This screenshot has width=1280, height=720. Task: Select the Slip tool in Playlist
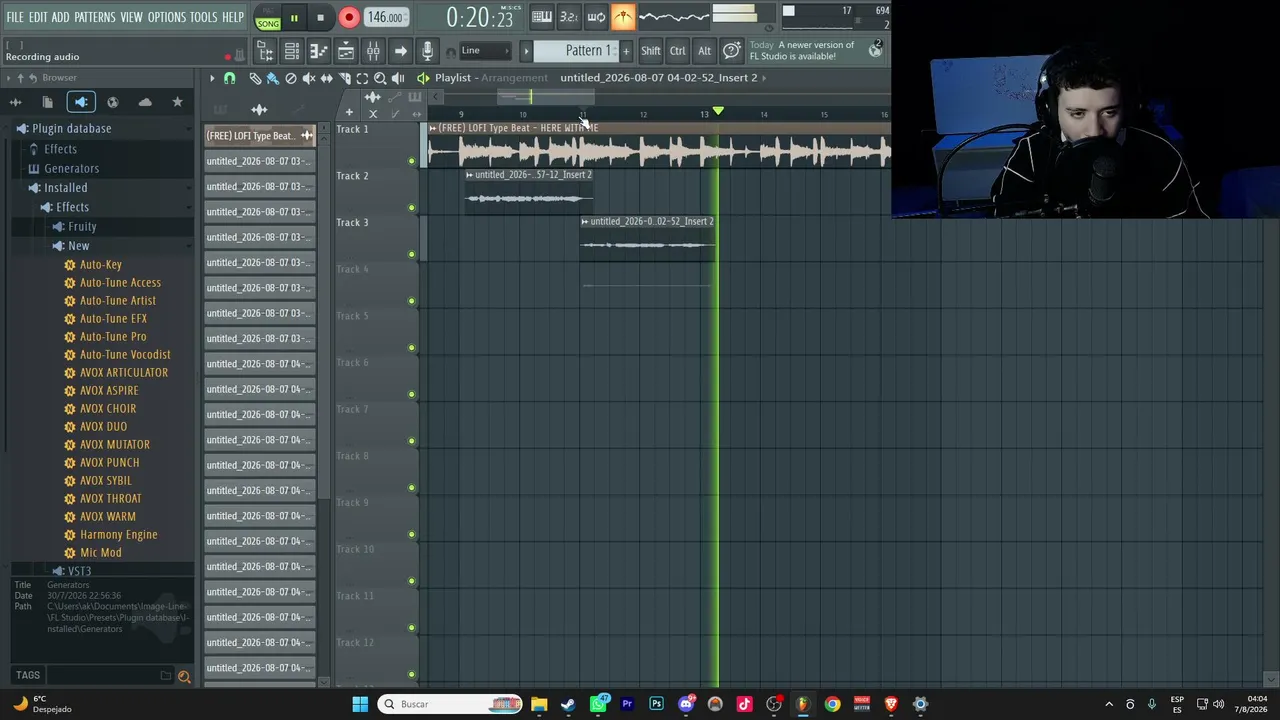coord(326,78)
